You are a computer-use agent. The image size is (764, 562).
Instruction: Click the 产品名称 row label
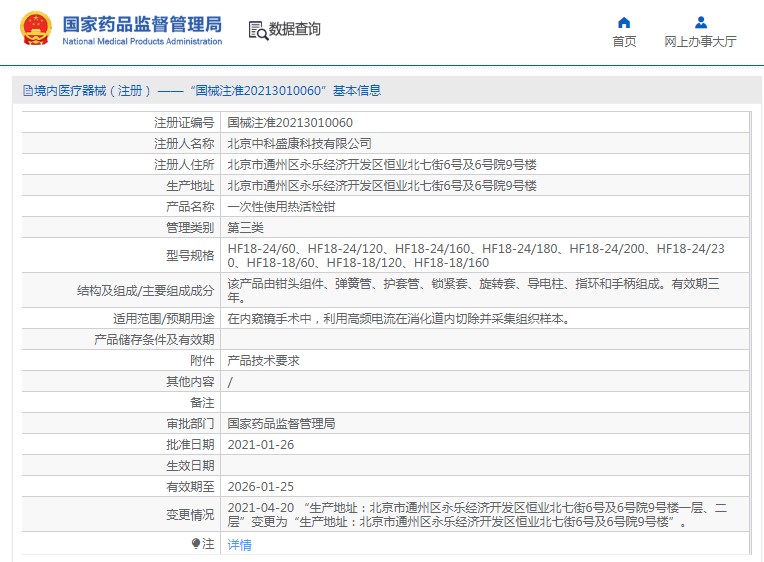point(190,207)
